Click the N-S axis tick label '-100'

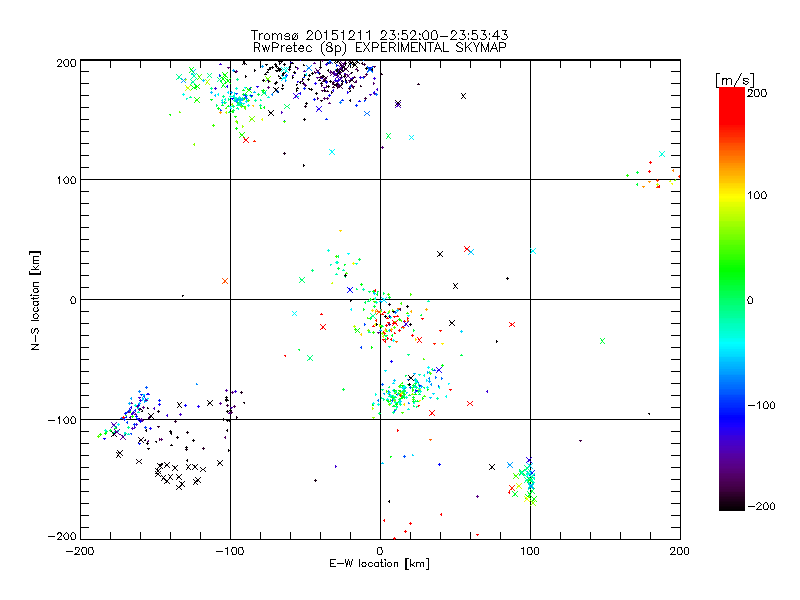tap(62, 420)
